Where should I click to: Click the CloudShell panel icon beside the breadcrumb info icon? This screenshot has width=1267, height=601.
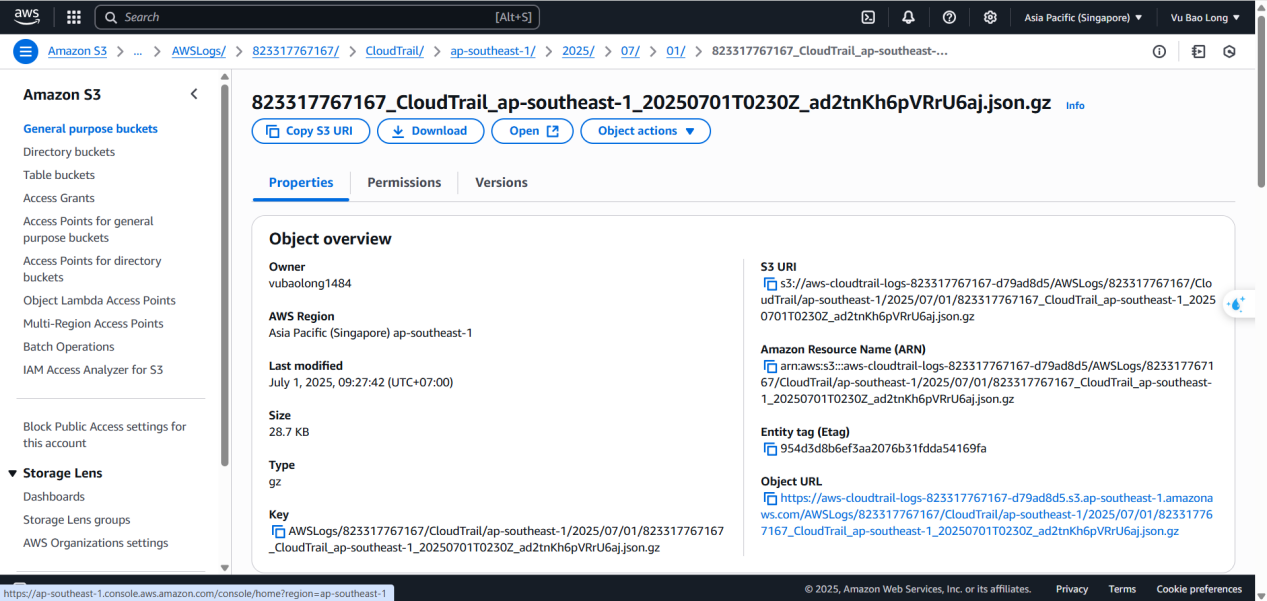coord(1198,52)
